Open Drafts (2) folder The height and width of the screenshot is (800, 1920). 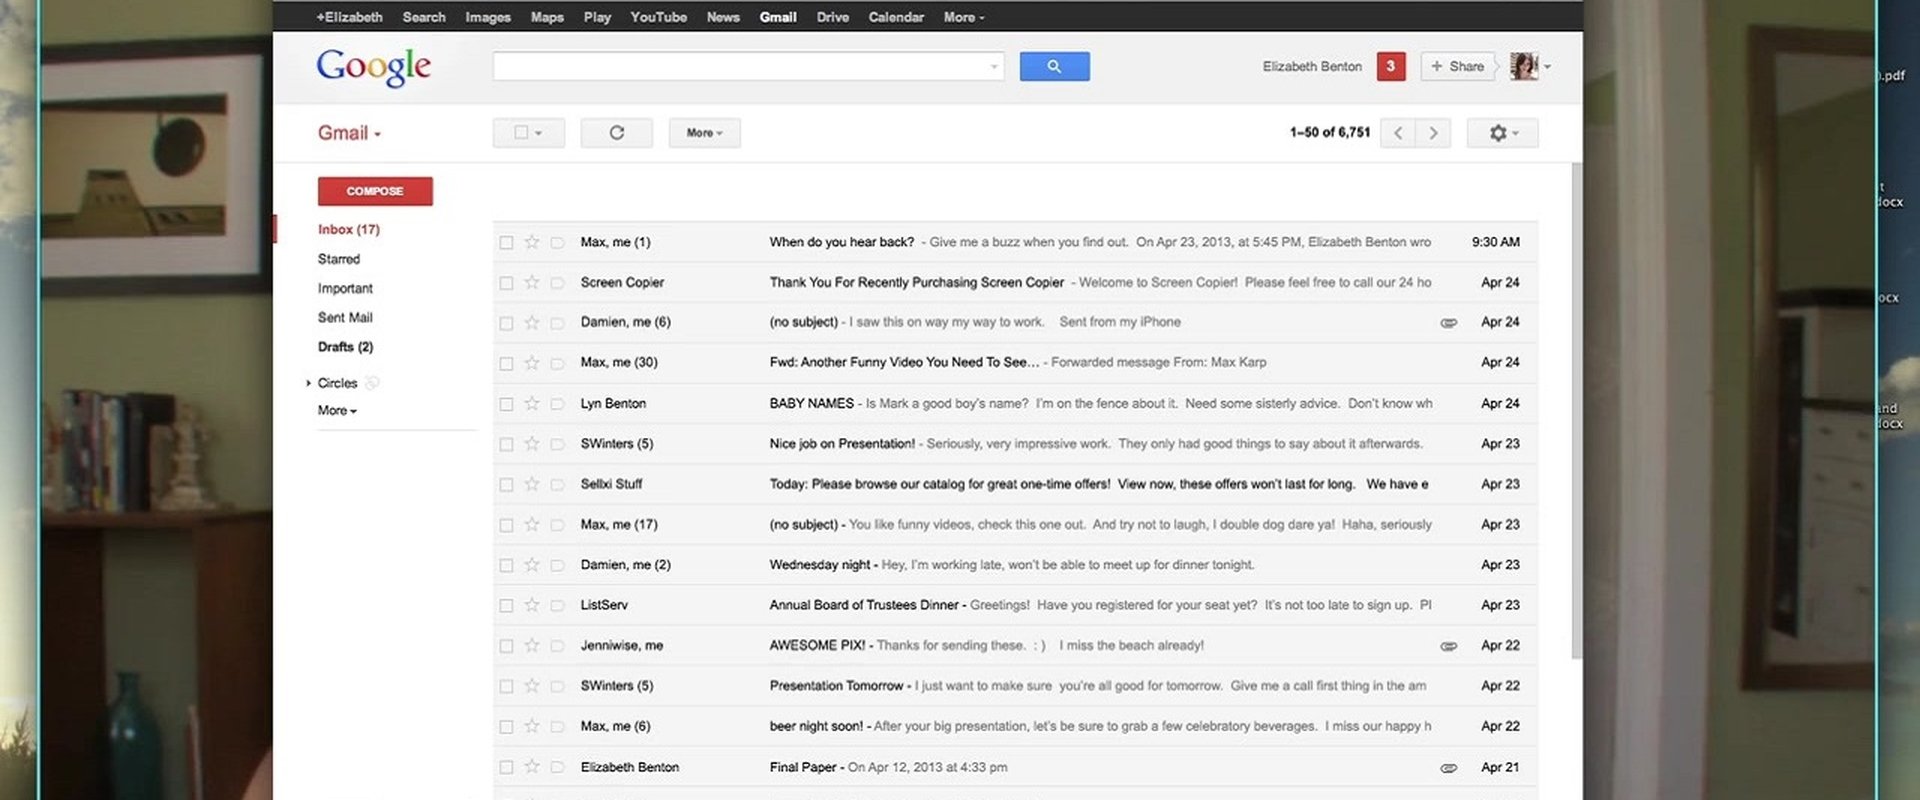(x=345, y=347)
